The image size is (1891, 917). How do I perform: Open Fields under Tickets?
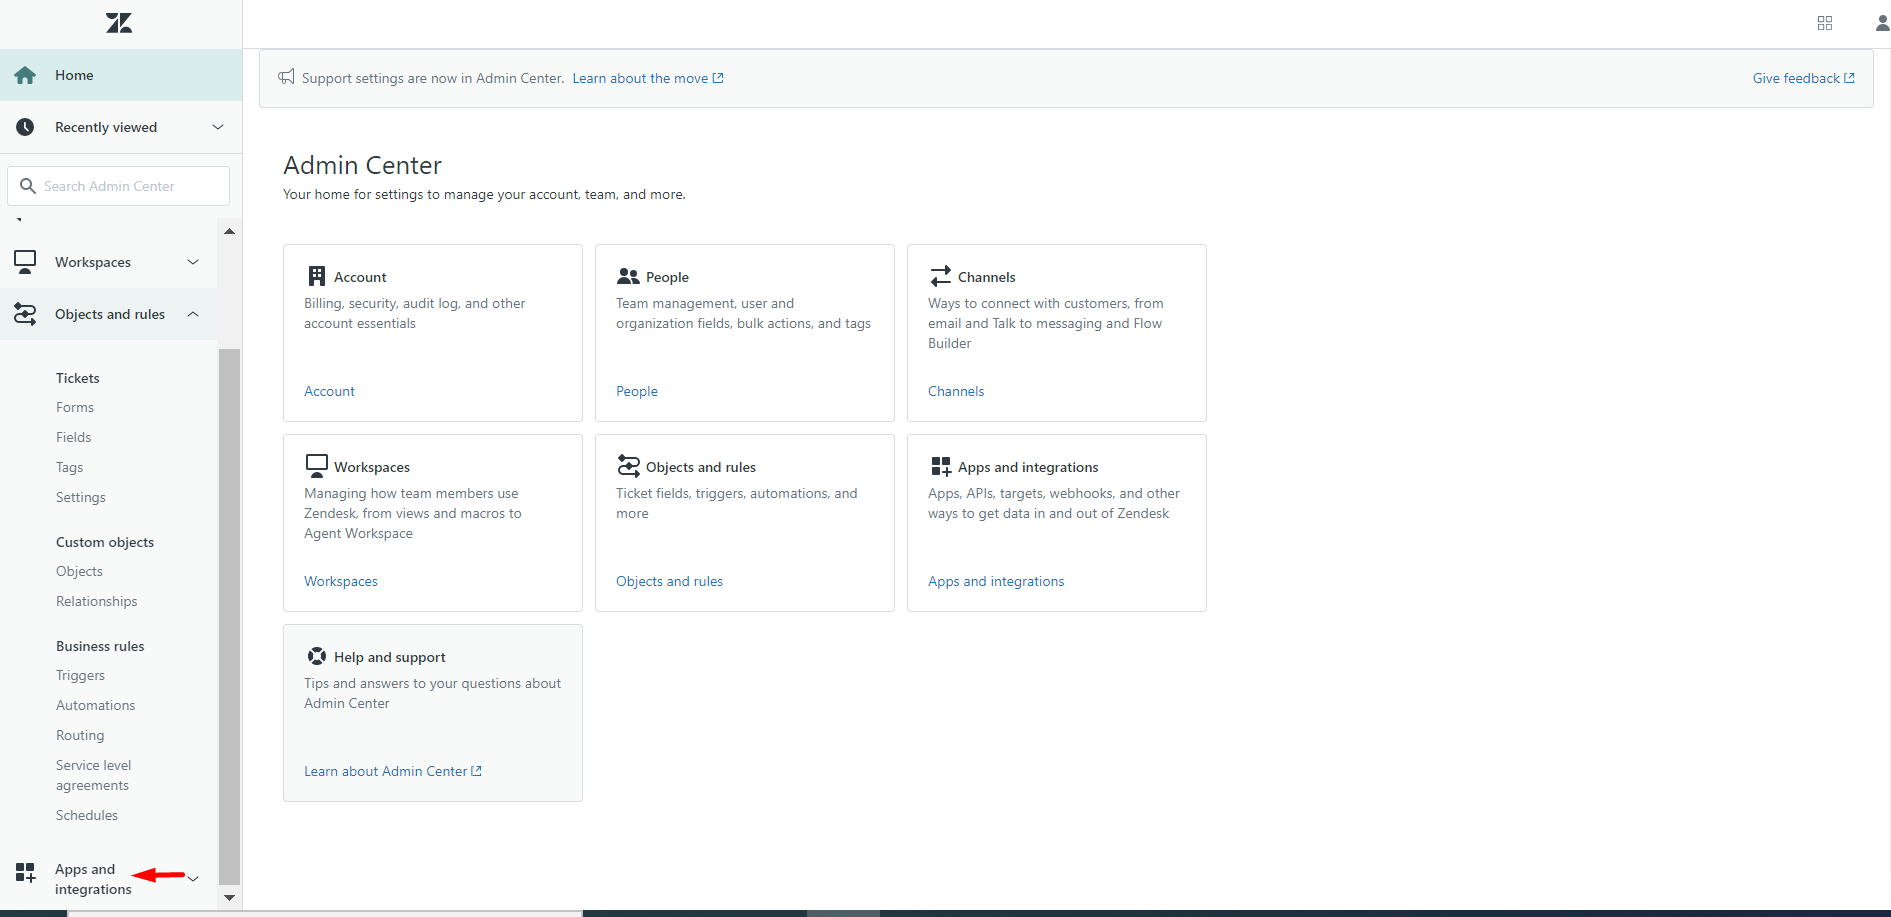tap(74, 437)
